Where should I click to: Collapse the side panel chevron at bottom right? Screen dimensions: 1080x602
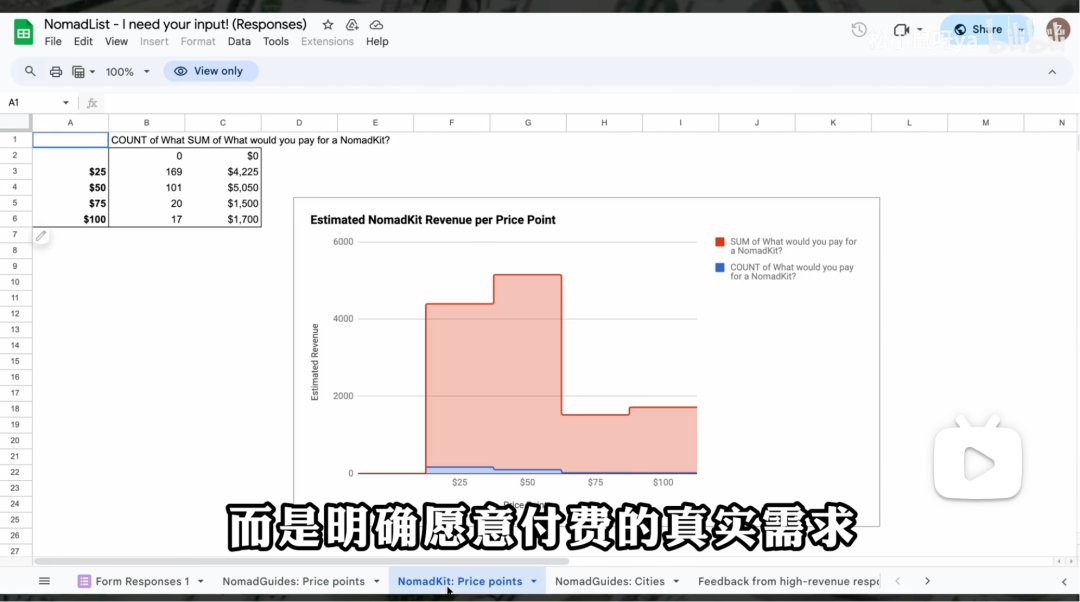pyautogui.click(x=1064, y=581)
